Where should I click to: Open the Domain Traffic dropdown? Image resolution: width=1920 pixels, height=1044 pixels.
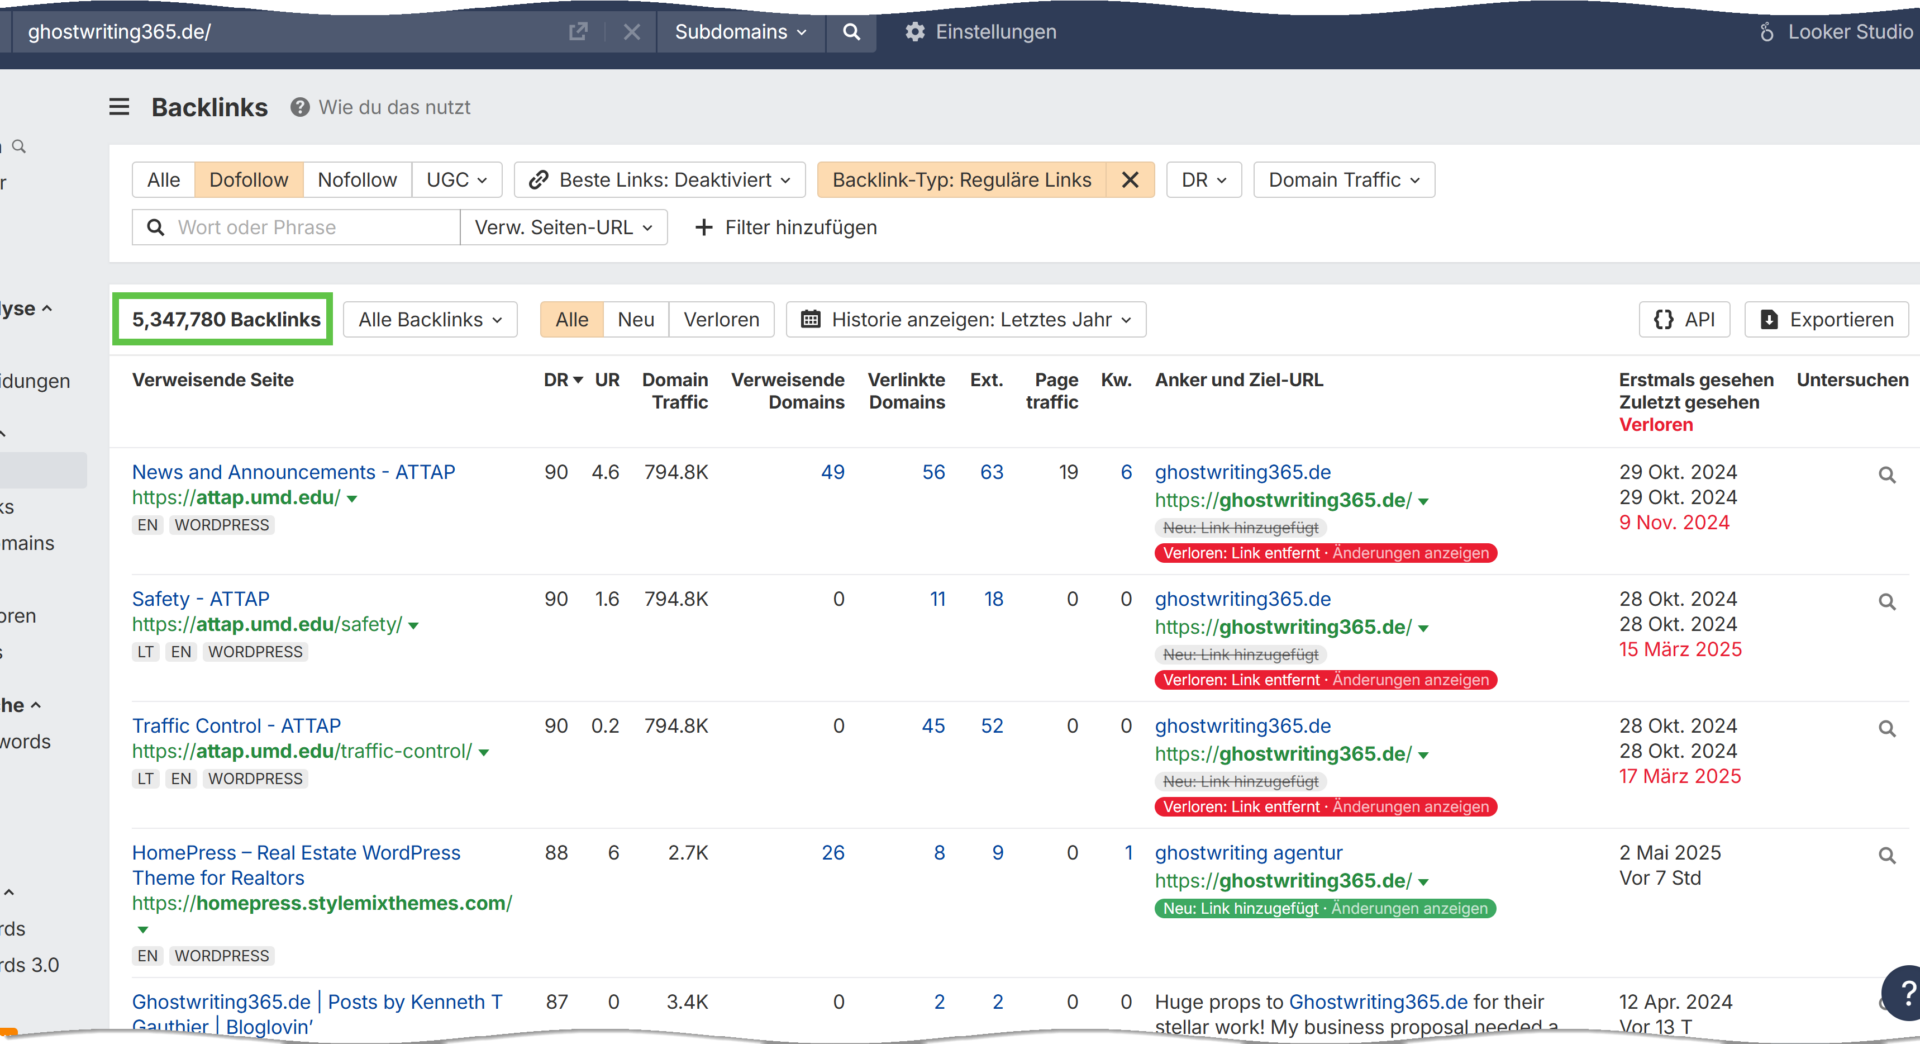(1343, 180)
